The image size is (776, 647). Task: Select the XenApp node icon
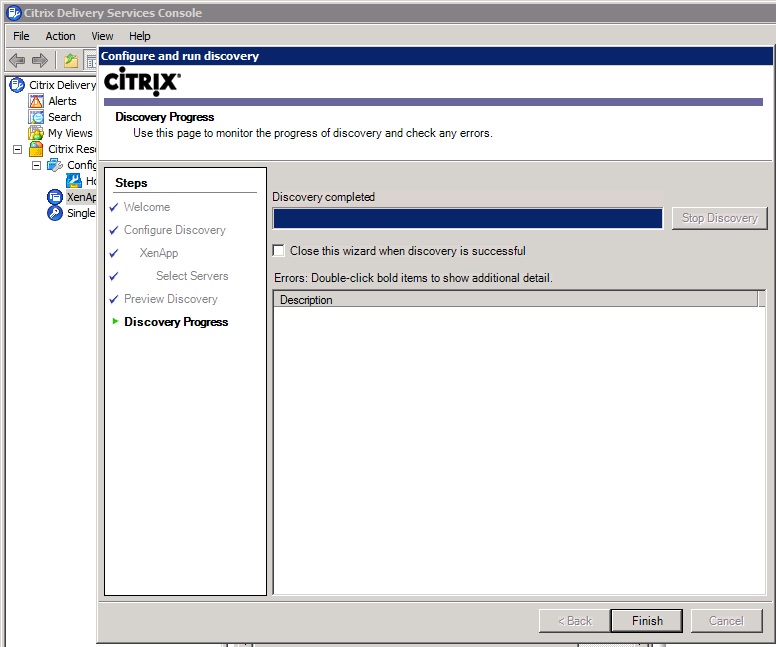click(x=55, y=197)
